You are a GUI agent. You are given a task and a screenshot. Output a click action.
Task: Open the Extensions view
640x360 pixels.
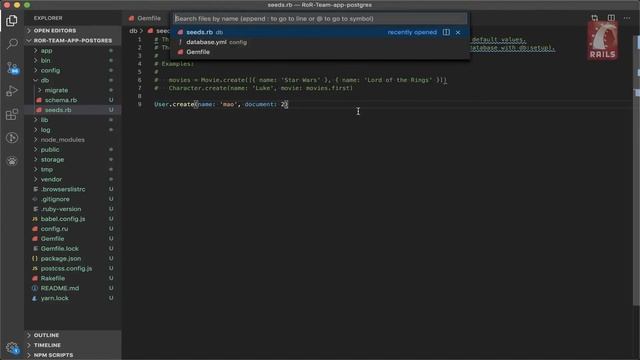point(12,114)
